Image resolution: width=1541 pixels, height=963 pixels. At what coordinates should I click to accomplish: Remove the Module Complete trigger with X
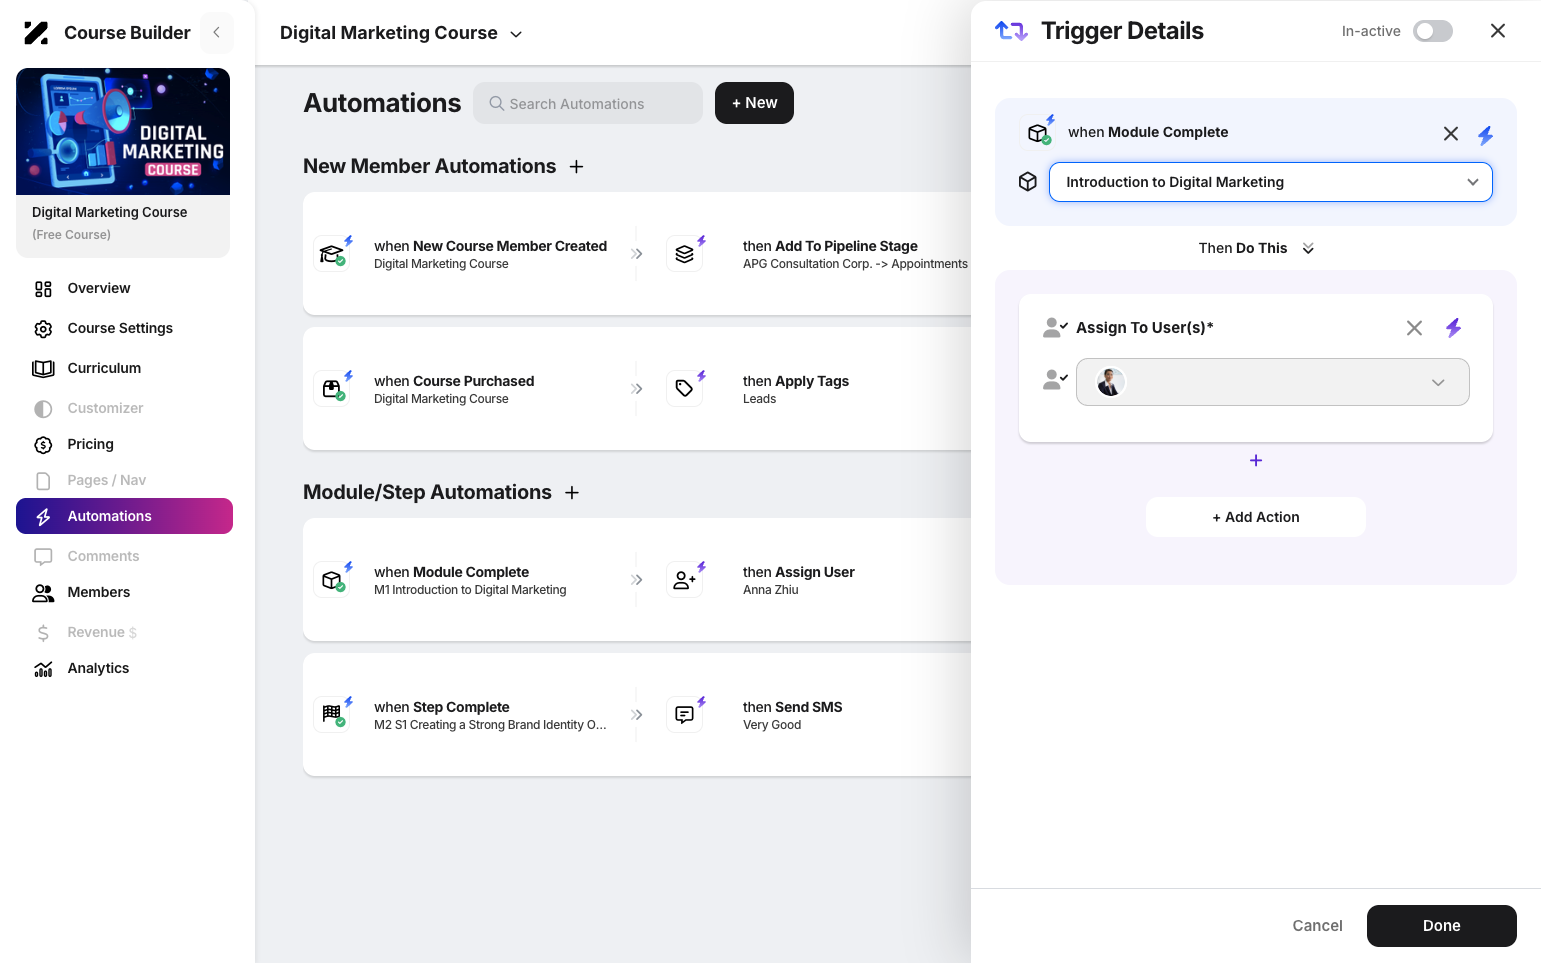point(1451,134)
